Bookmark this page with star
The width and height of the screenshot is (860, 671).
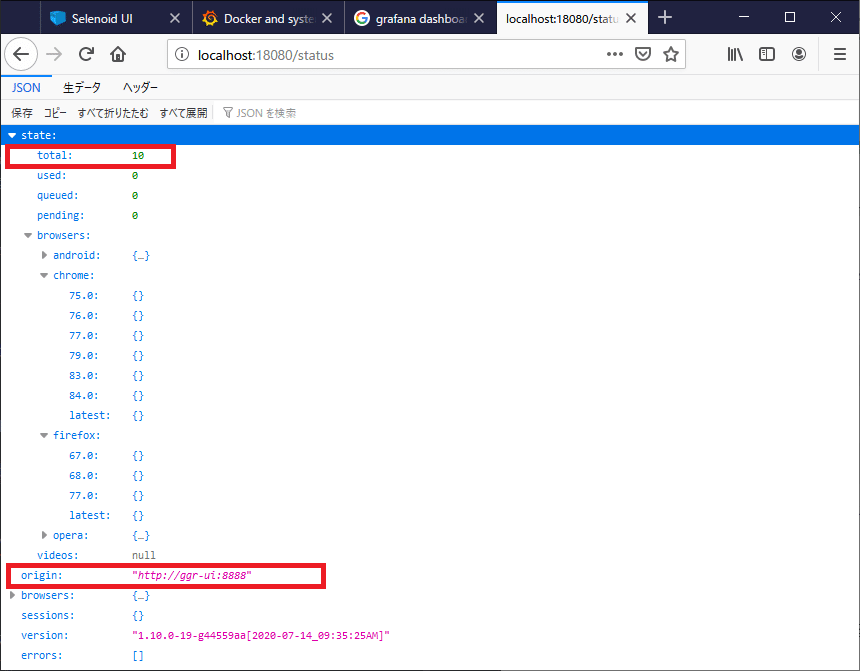coord(671,54)
